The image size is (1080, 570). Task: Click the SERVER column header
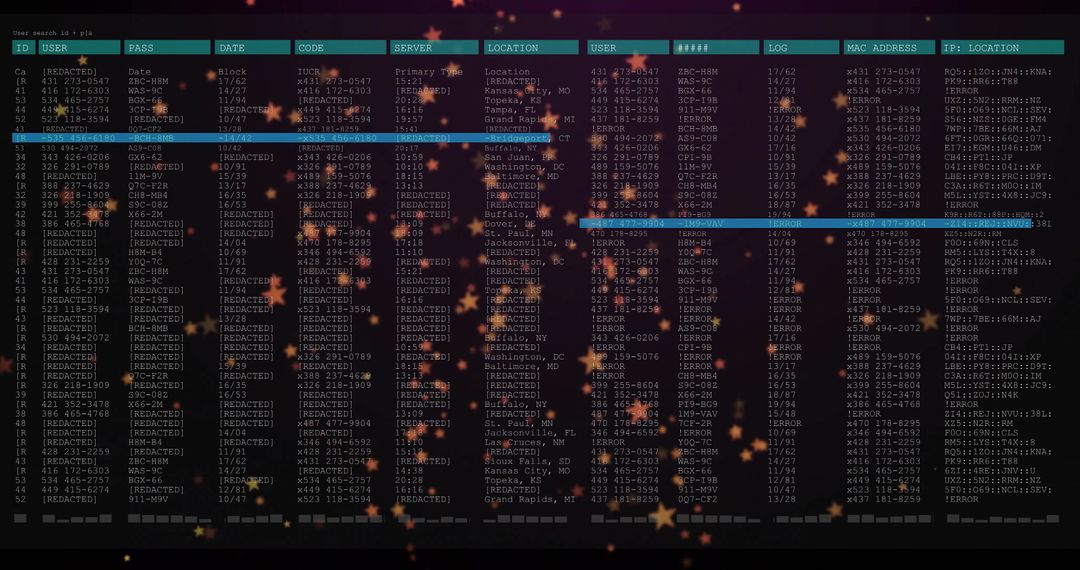[434, 48]
